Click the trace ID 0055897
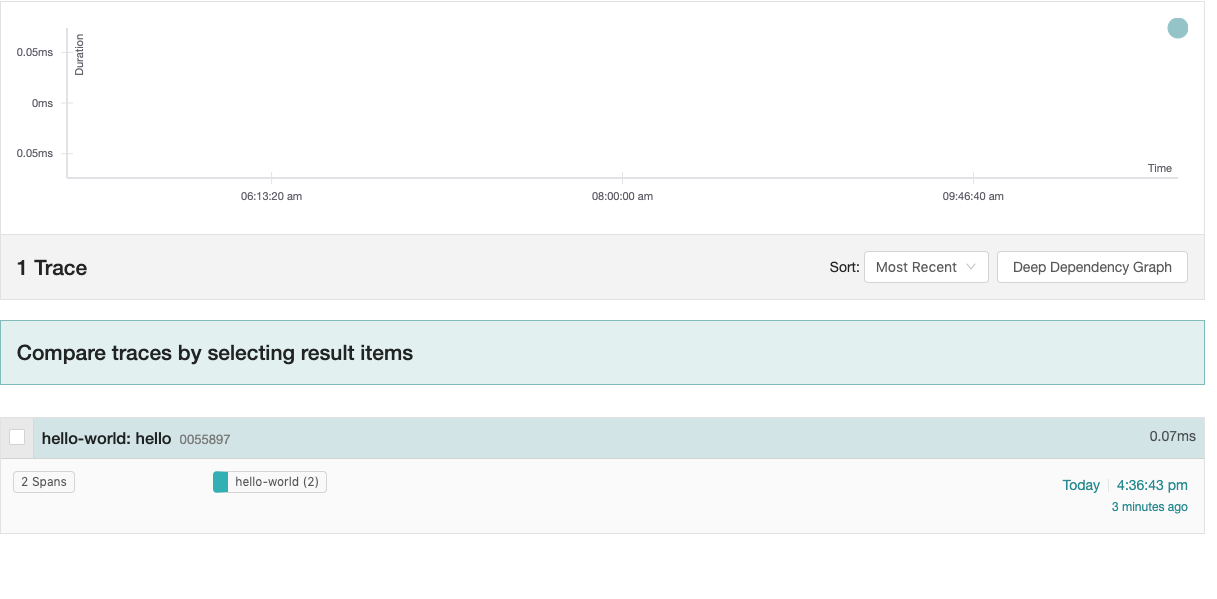1217x599 pixels. pyautogui.click(x=205, y=439)
